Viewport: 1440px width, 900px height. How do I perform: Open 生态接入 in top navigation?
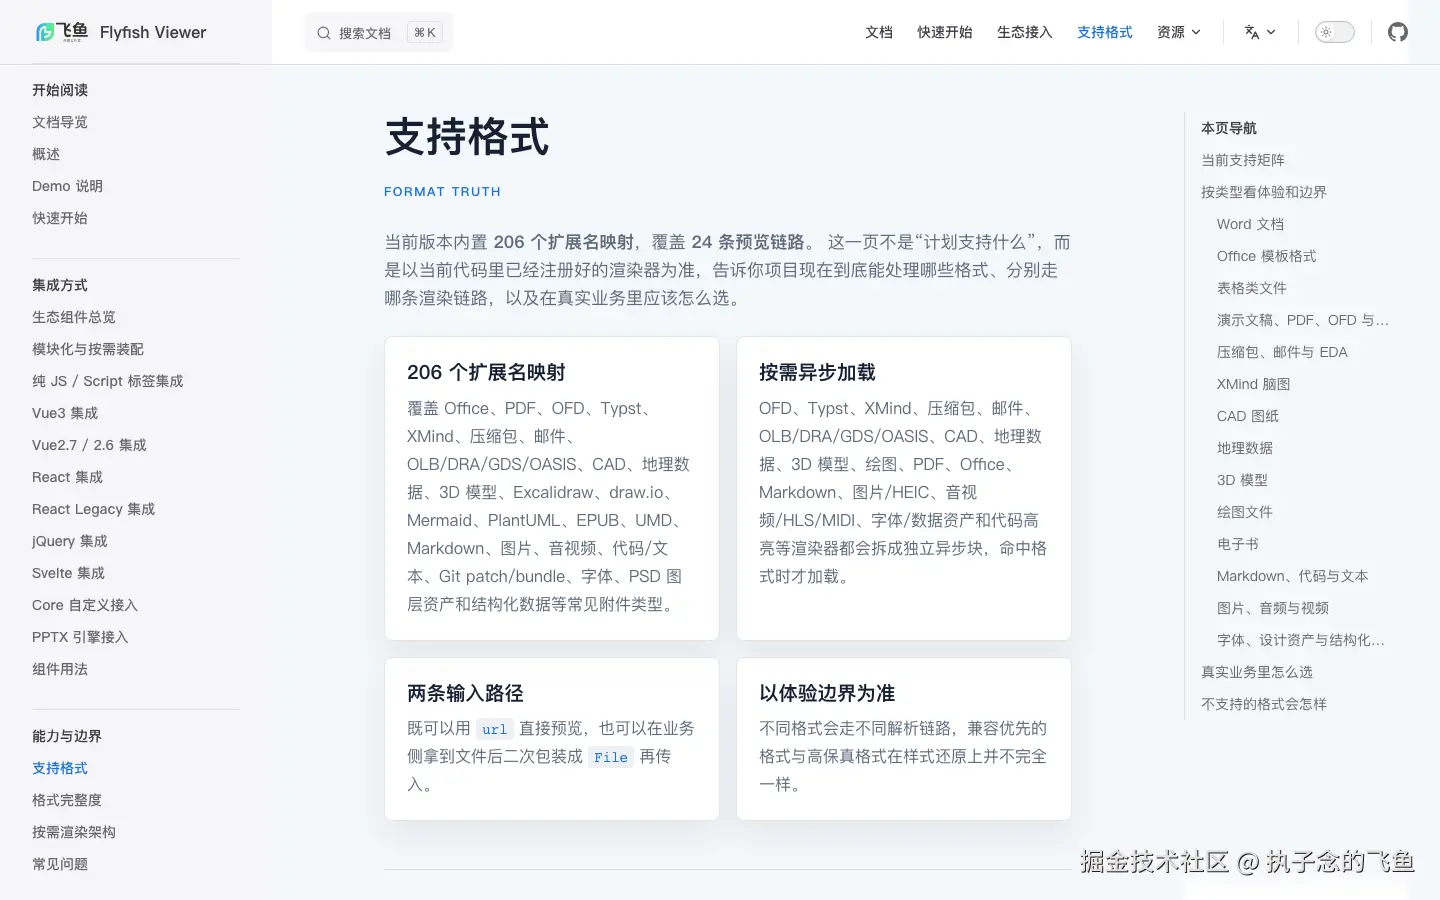tap(1025, 32)
